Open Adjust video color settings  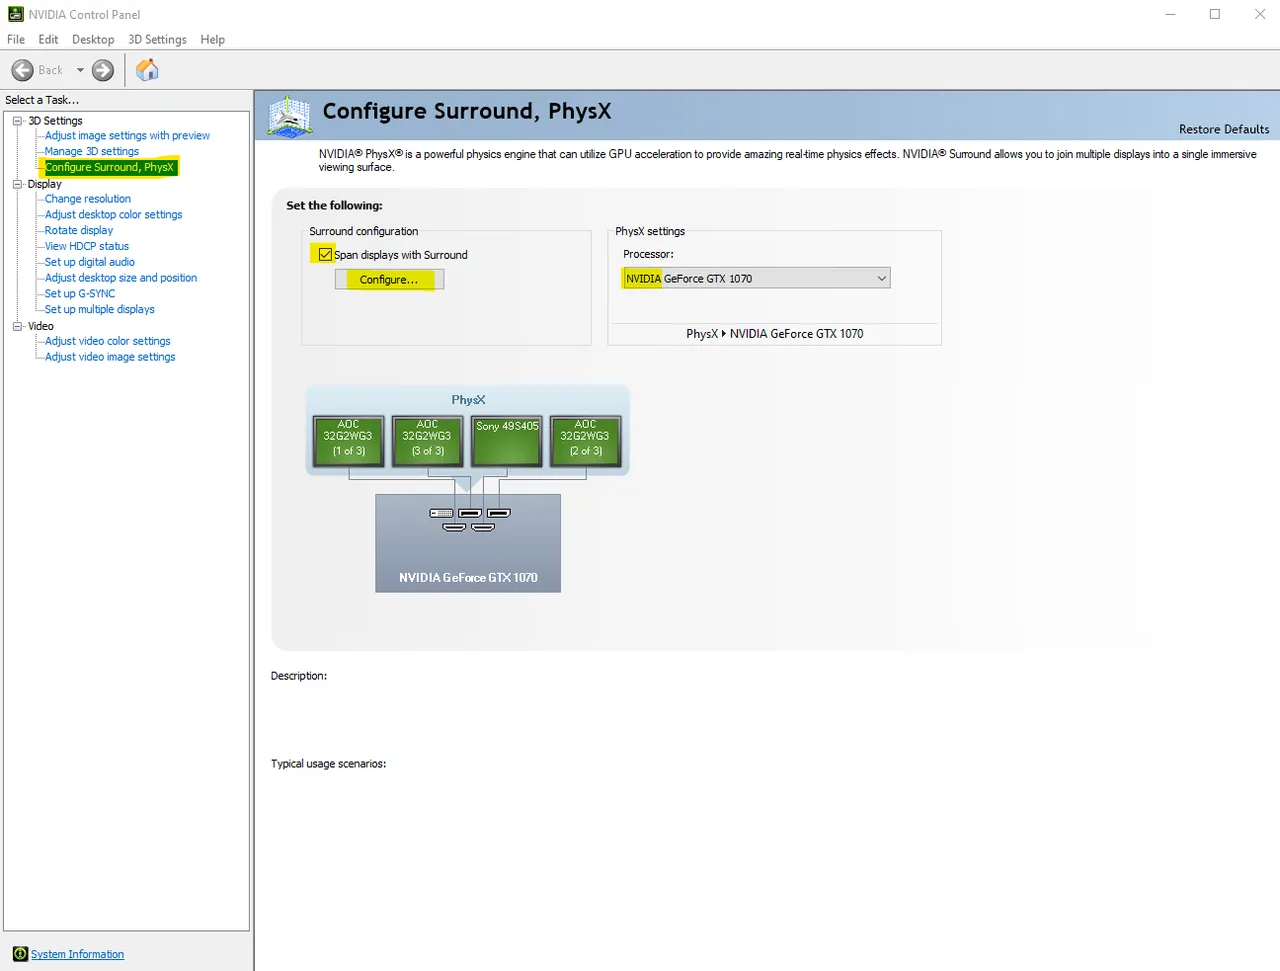pos(108,341)
